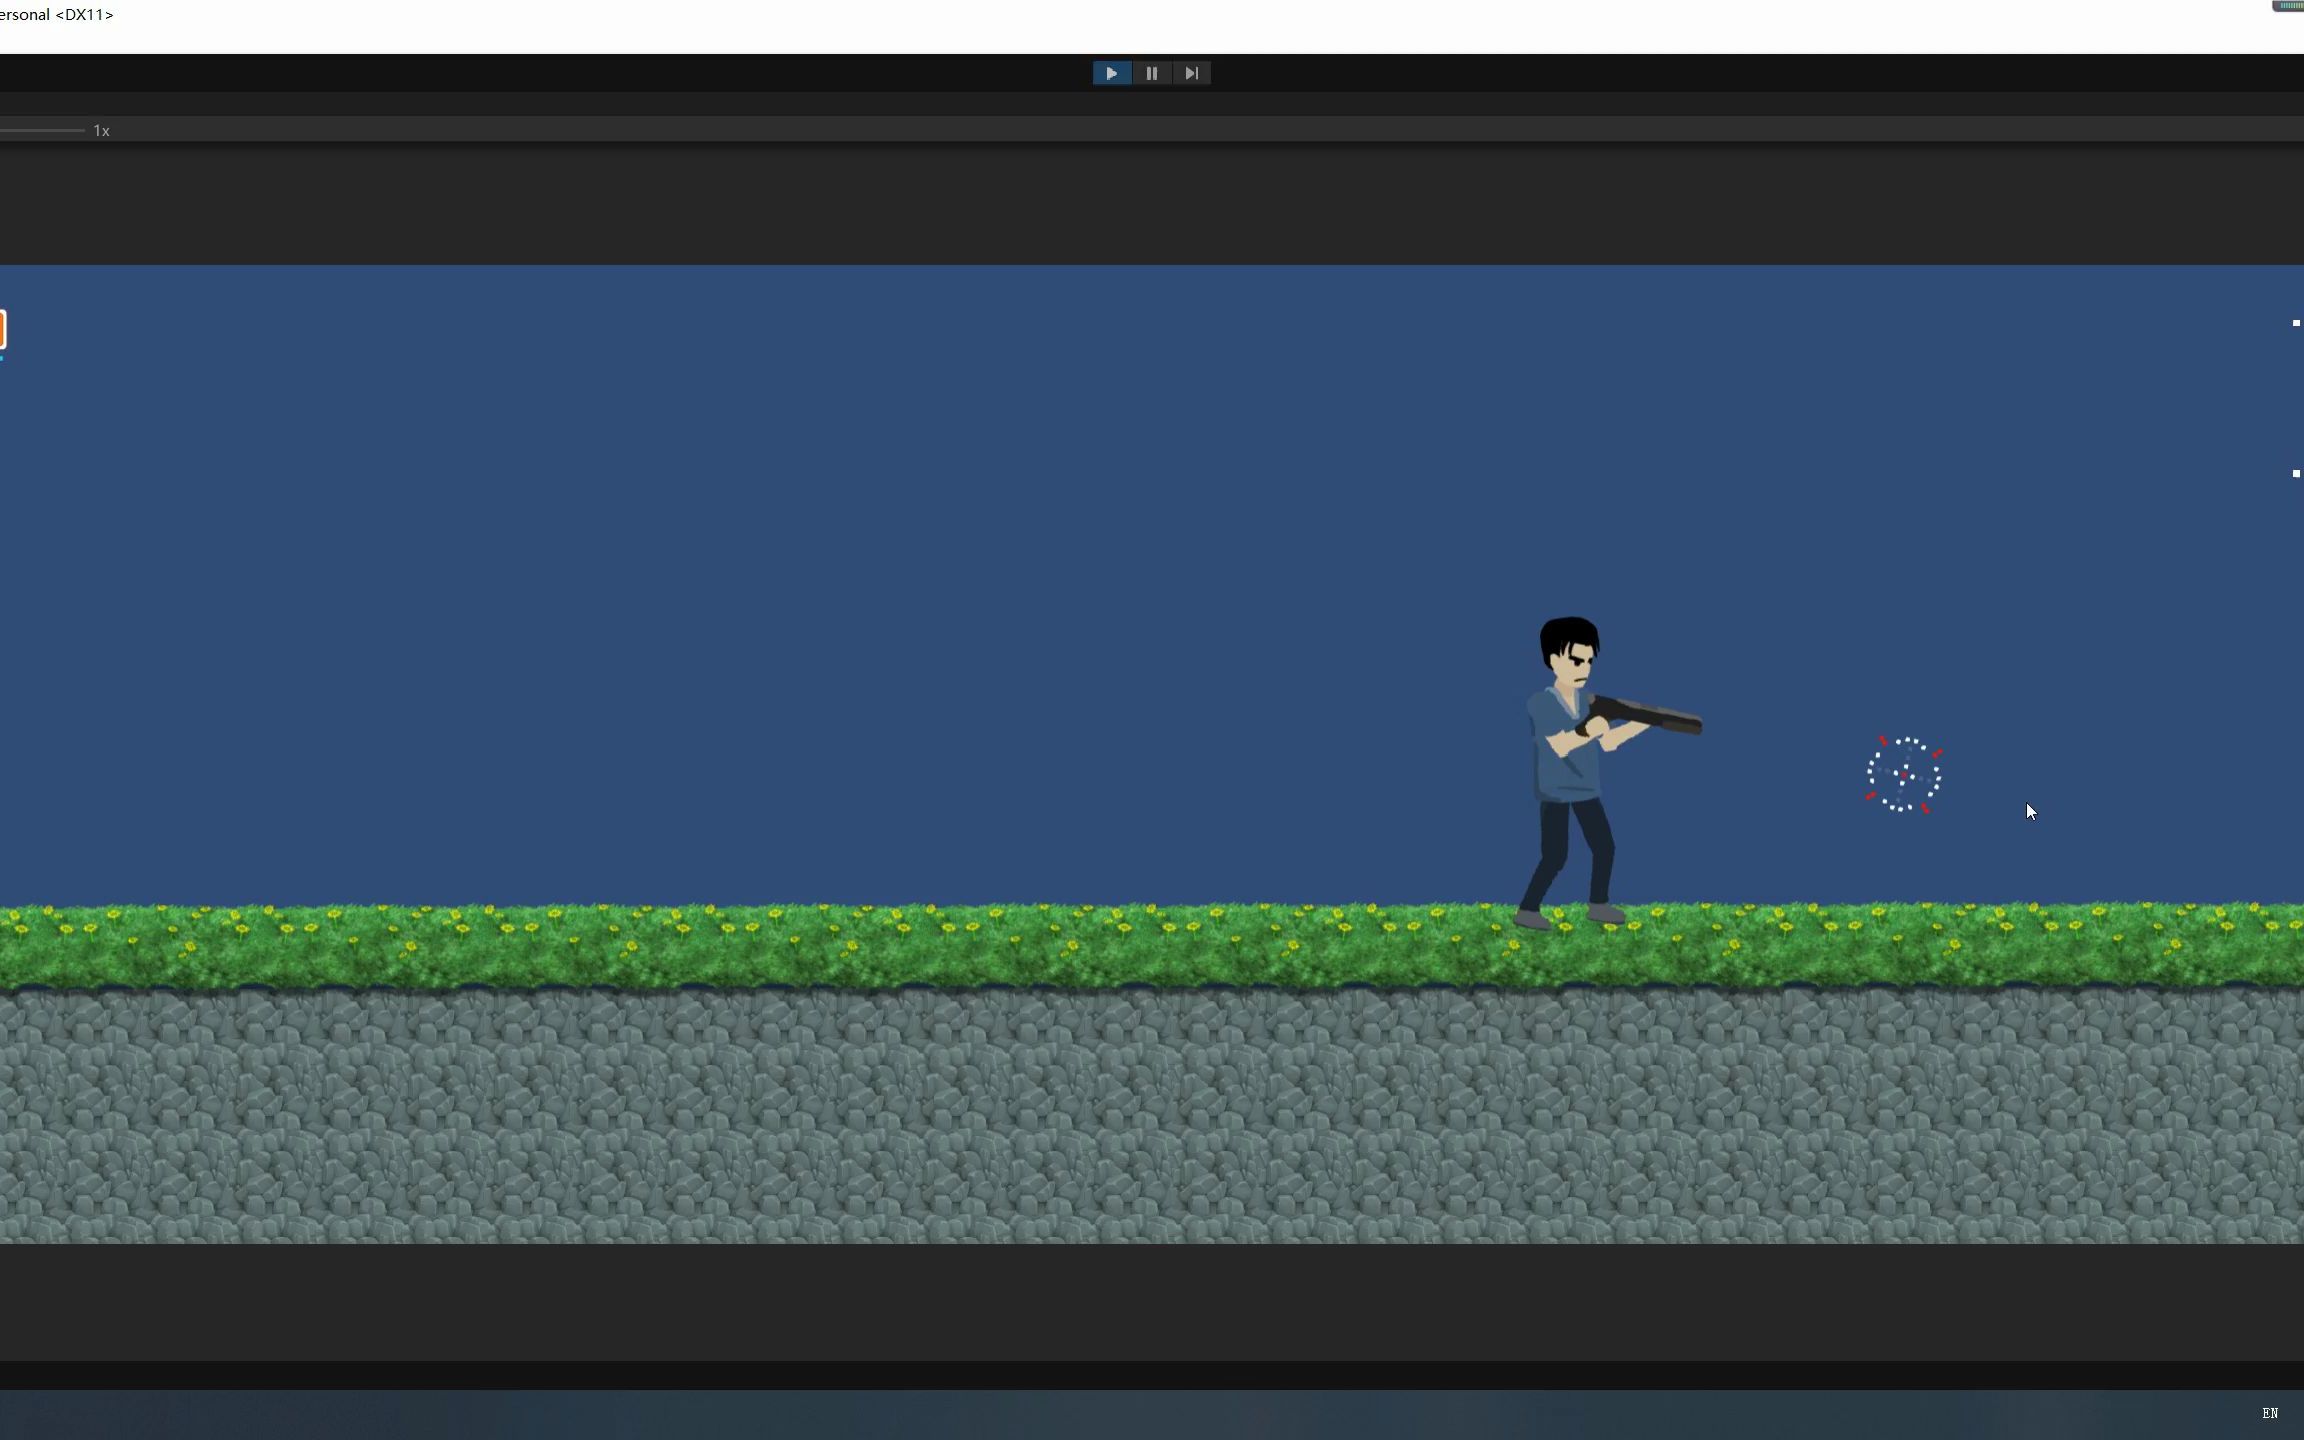Toggle the Play button to exit play mode
Image resolution: width=2304 pixels, height=1440 pixels.
(1111, 72)
